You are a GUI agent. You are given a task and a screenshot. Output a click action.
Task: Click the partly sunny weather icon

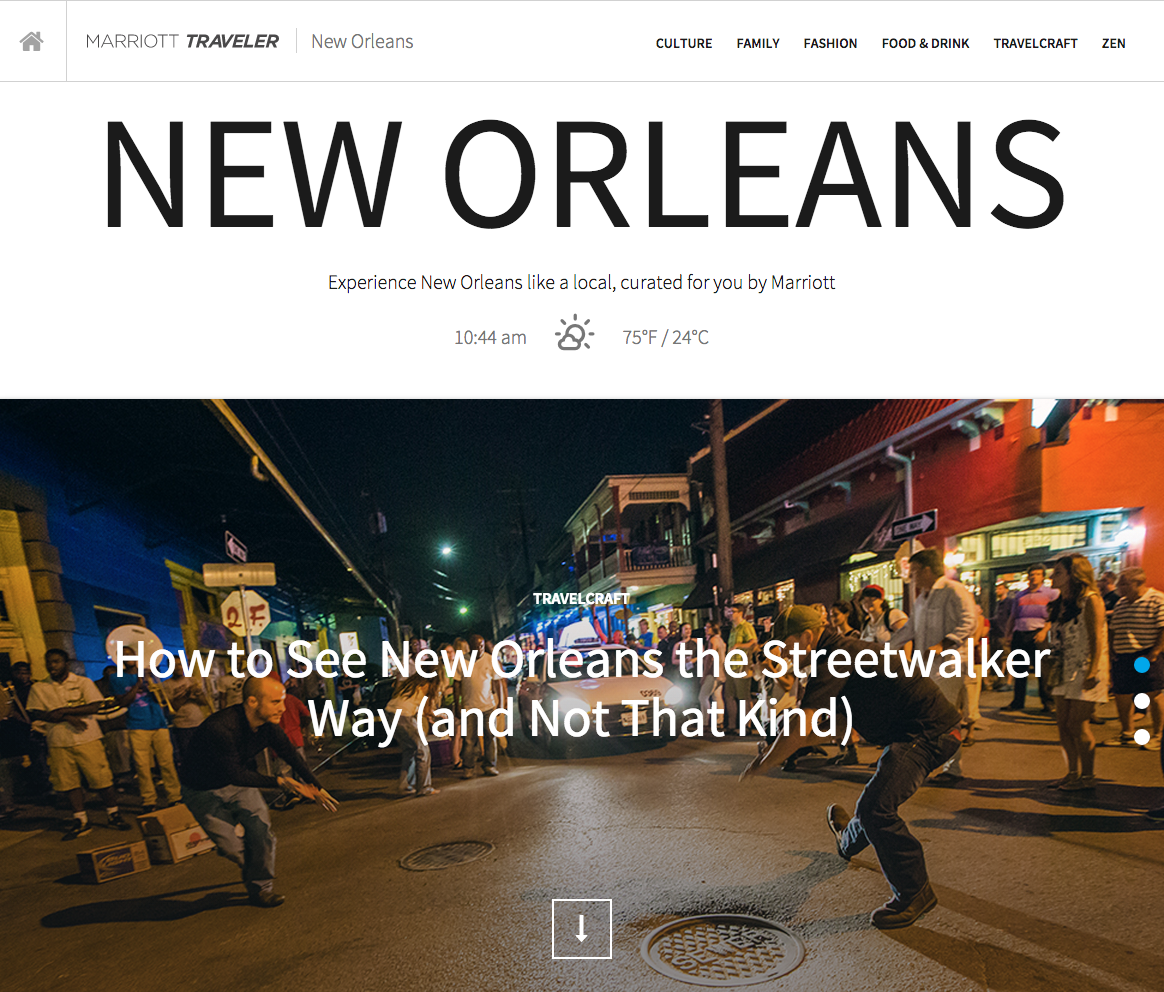click(574, 333)
